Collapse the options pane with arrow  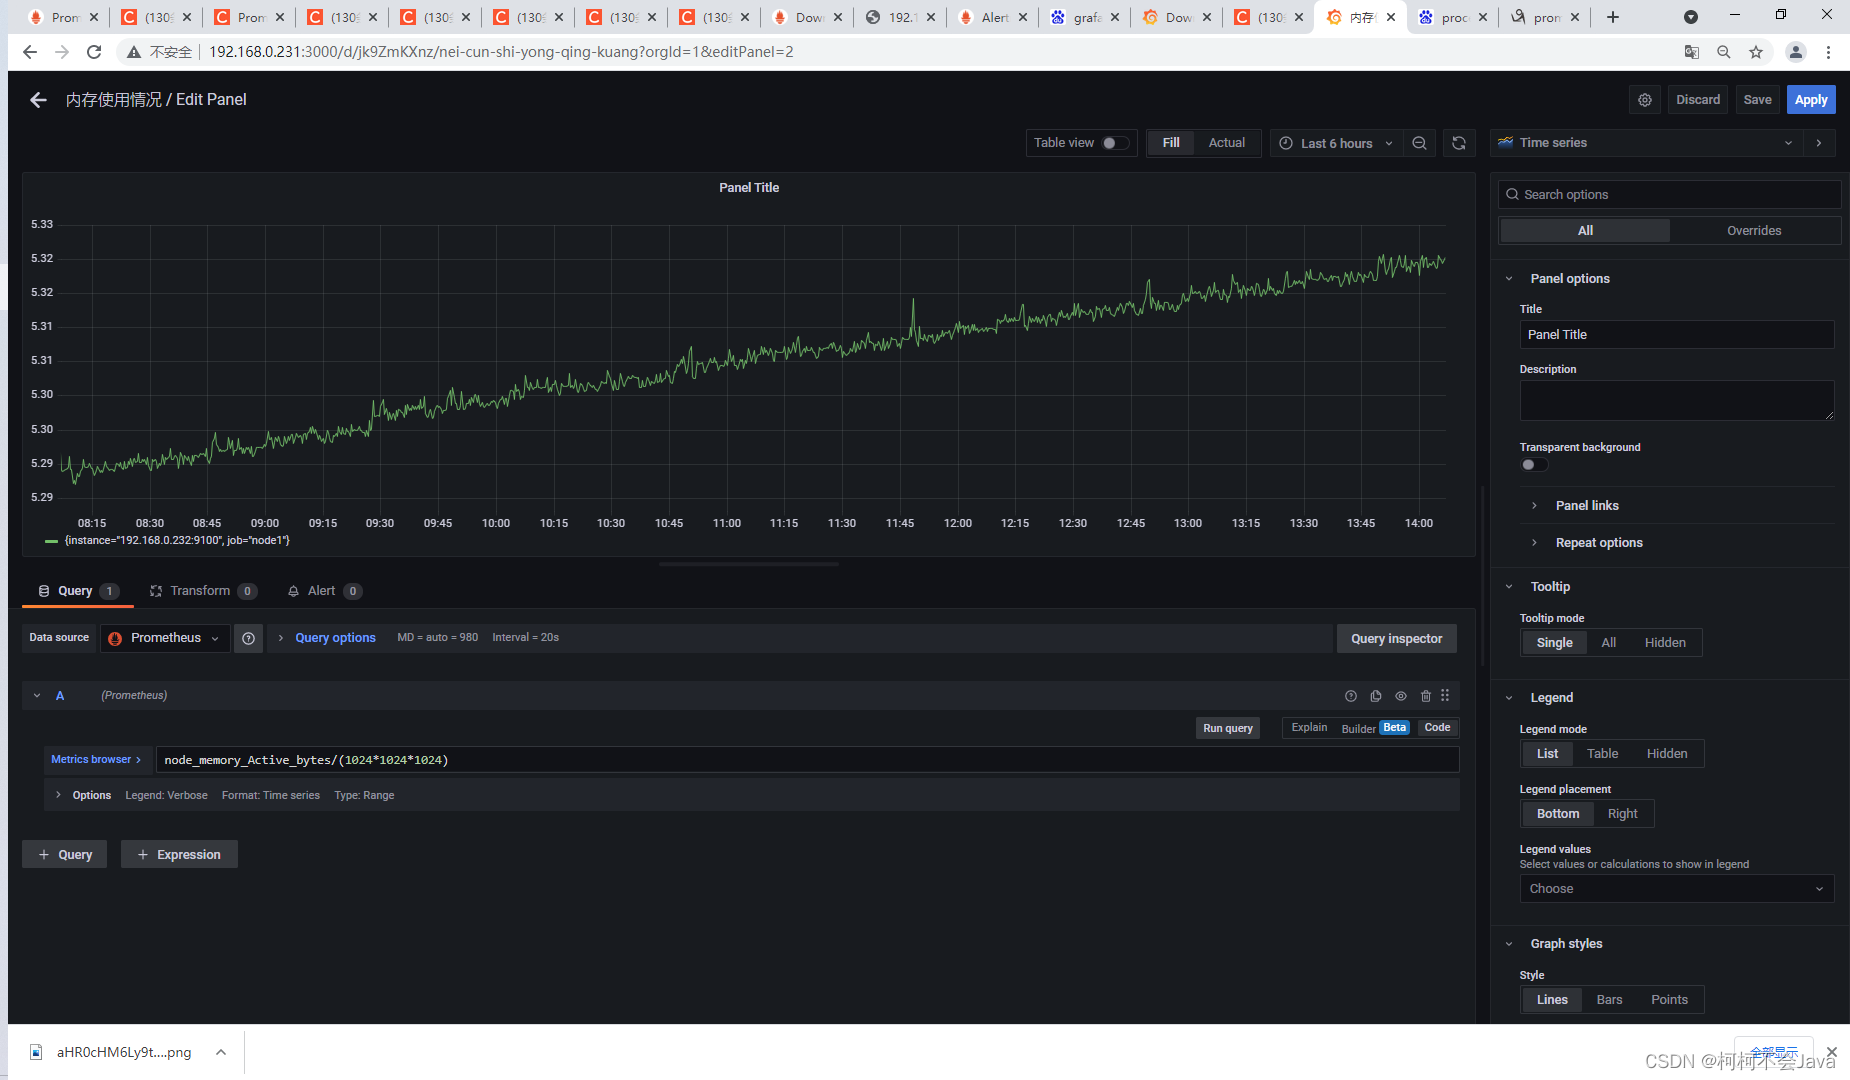[1819, 143]
